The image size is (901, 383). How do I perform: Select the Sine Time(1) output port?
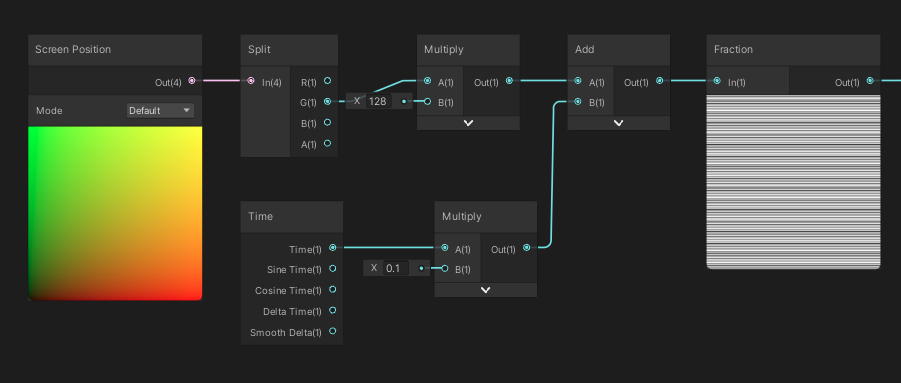coord(333,269)
